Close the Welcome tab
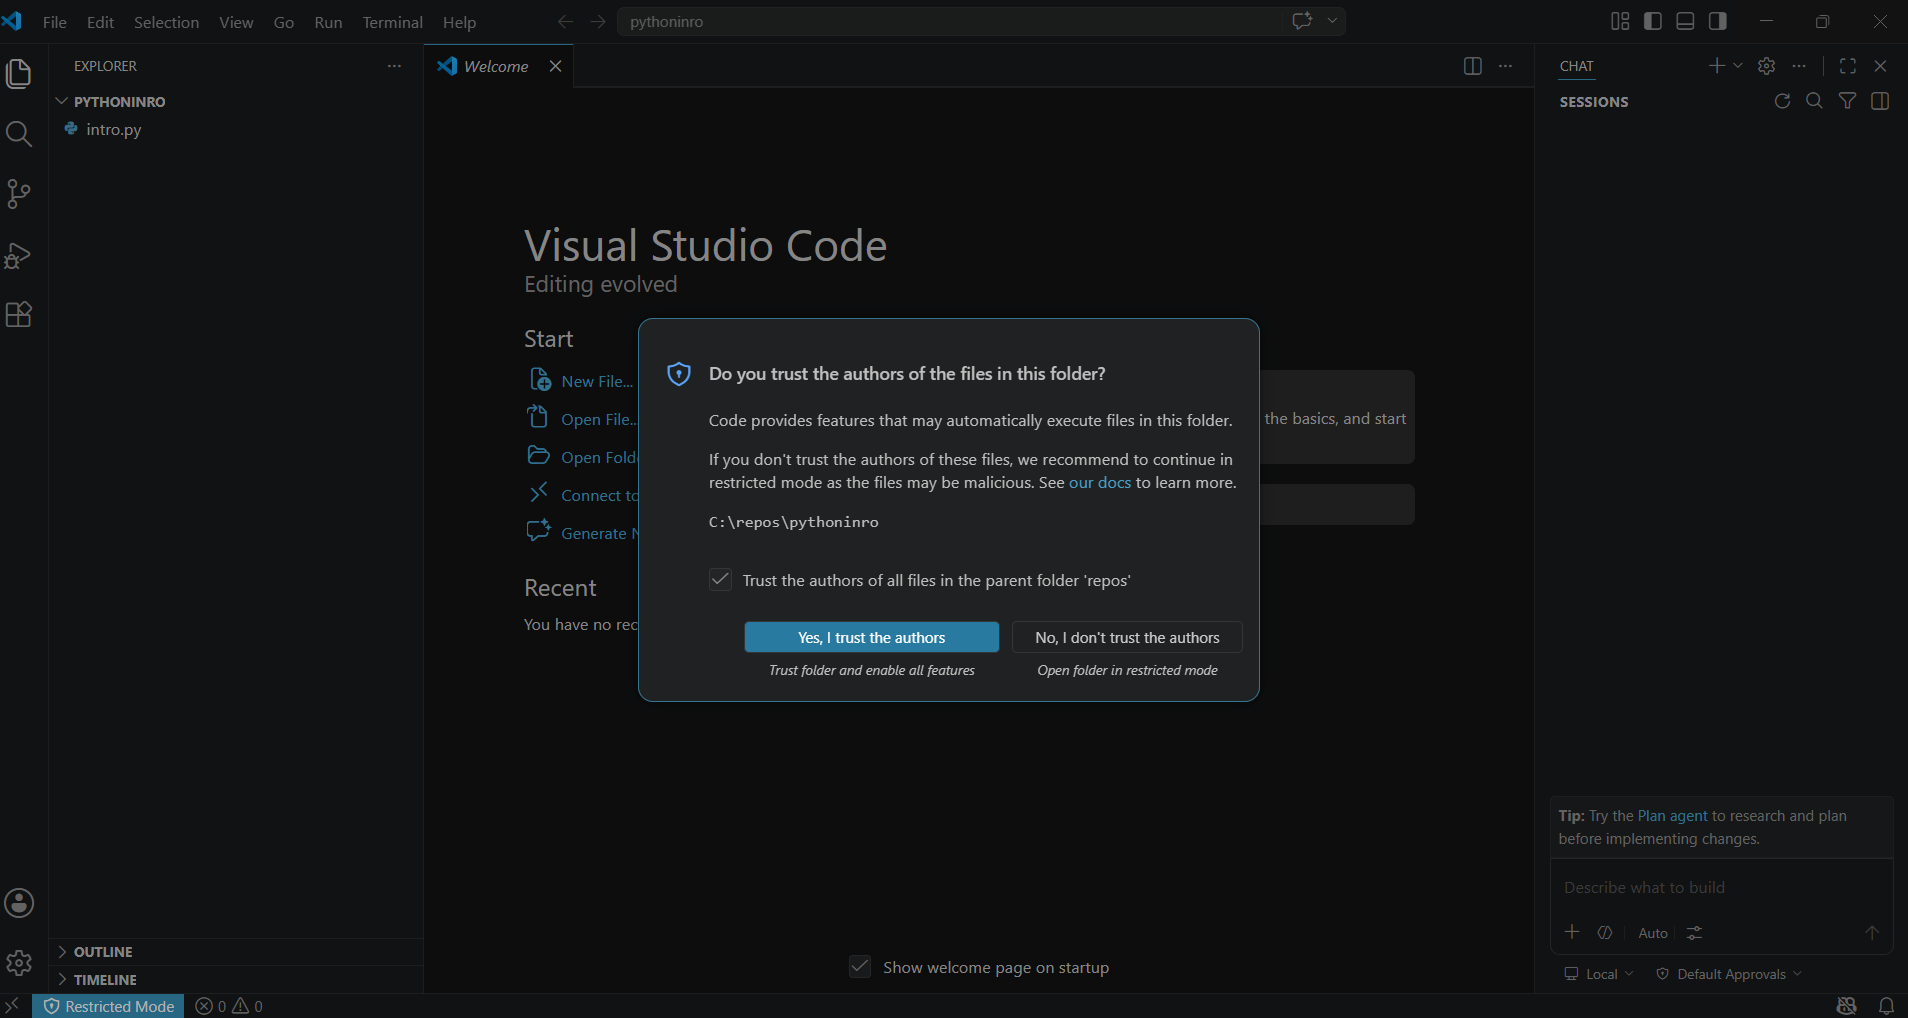The height and width of the screenshot is (1018, 1908). coord(555,66)
